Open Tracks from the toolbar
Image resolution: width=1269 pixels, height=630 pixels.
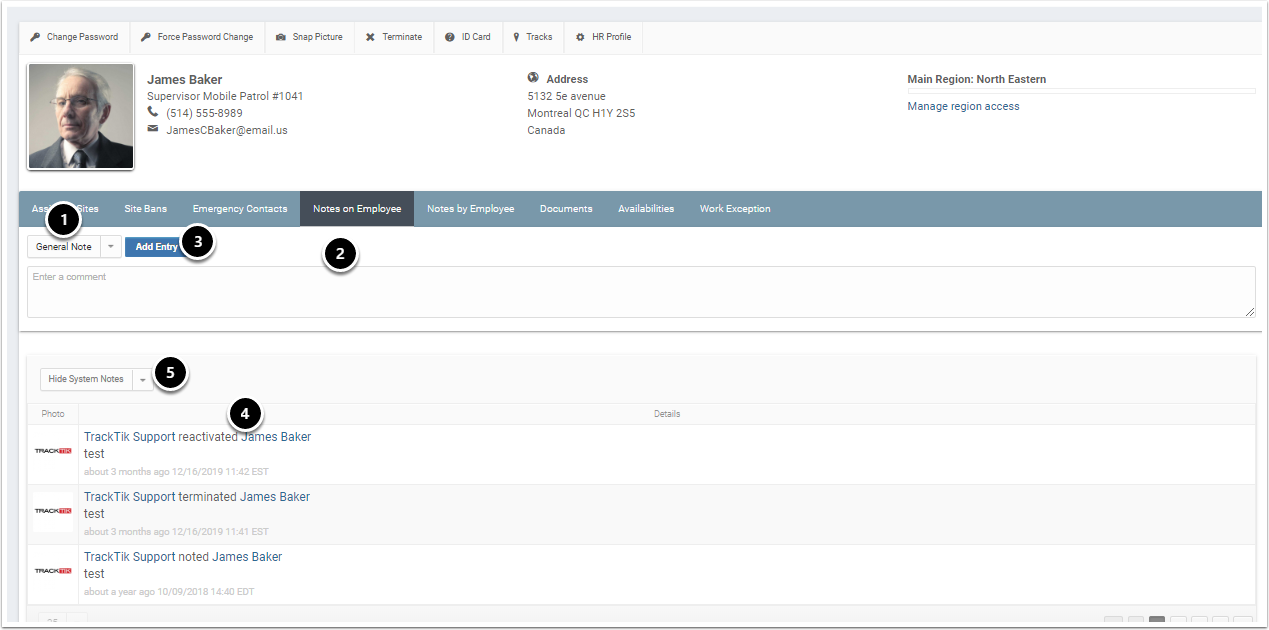tap(533, 37)
